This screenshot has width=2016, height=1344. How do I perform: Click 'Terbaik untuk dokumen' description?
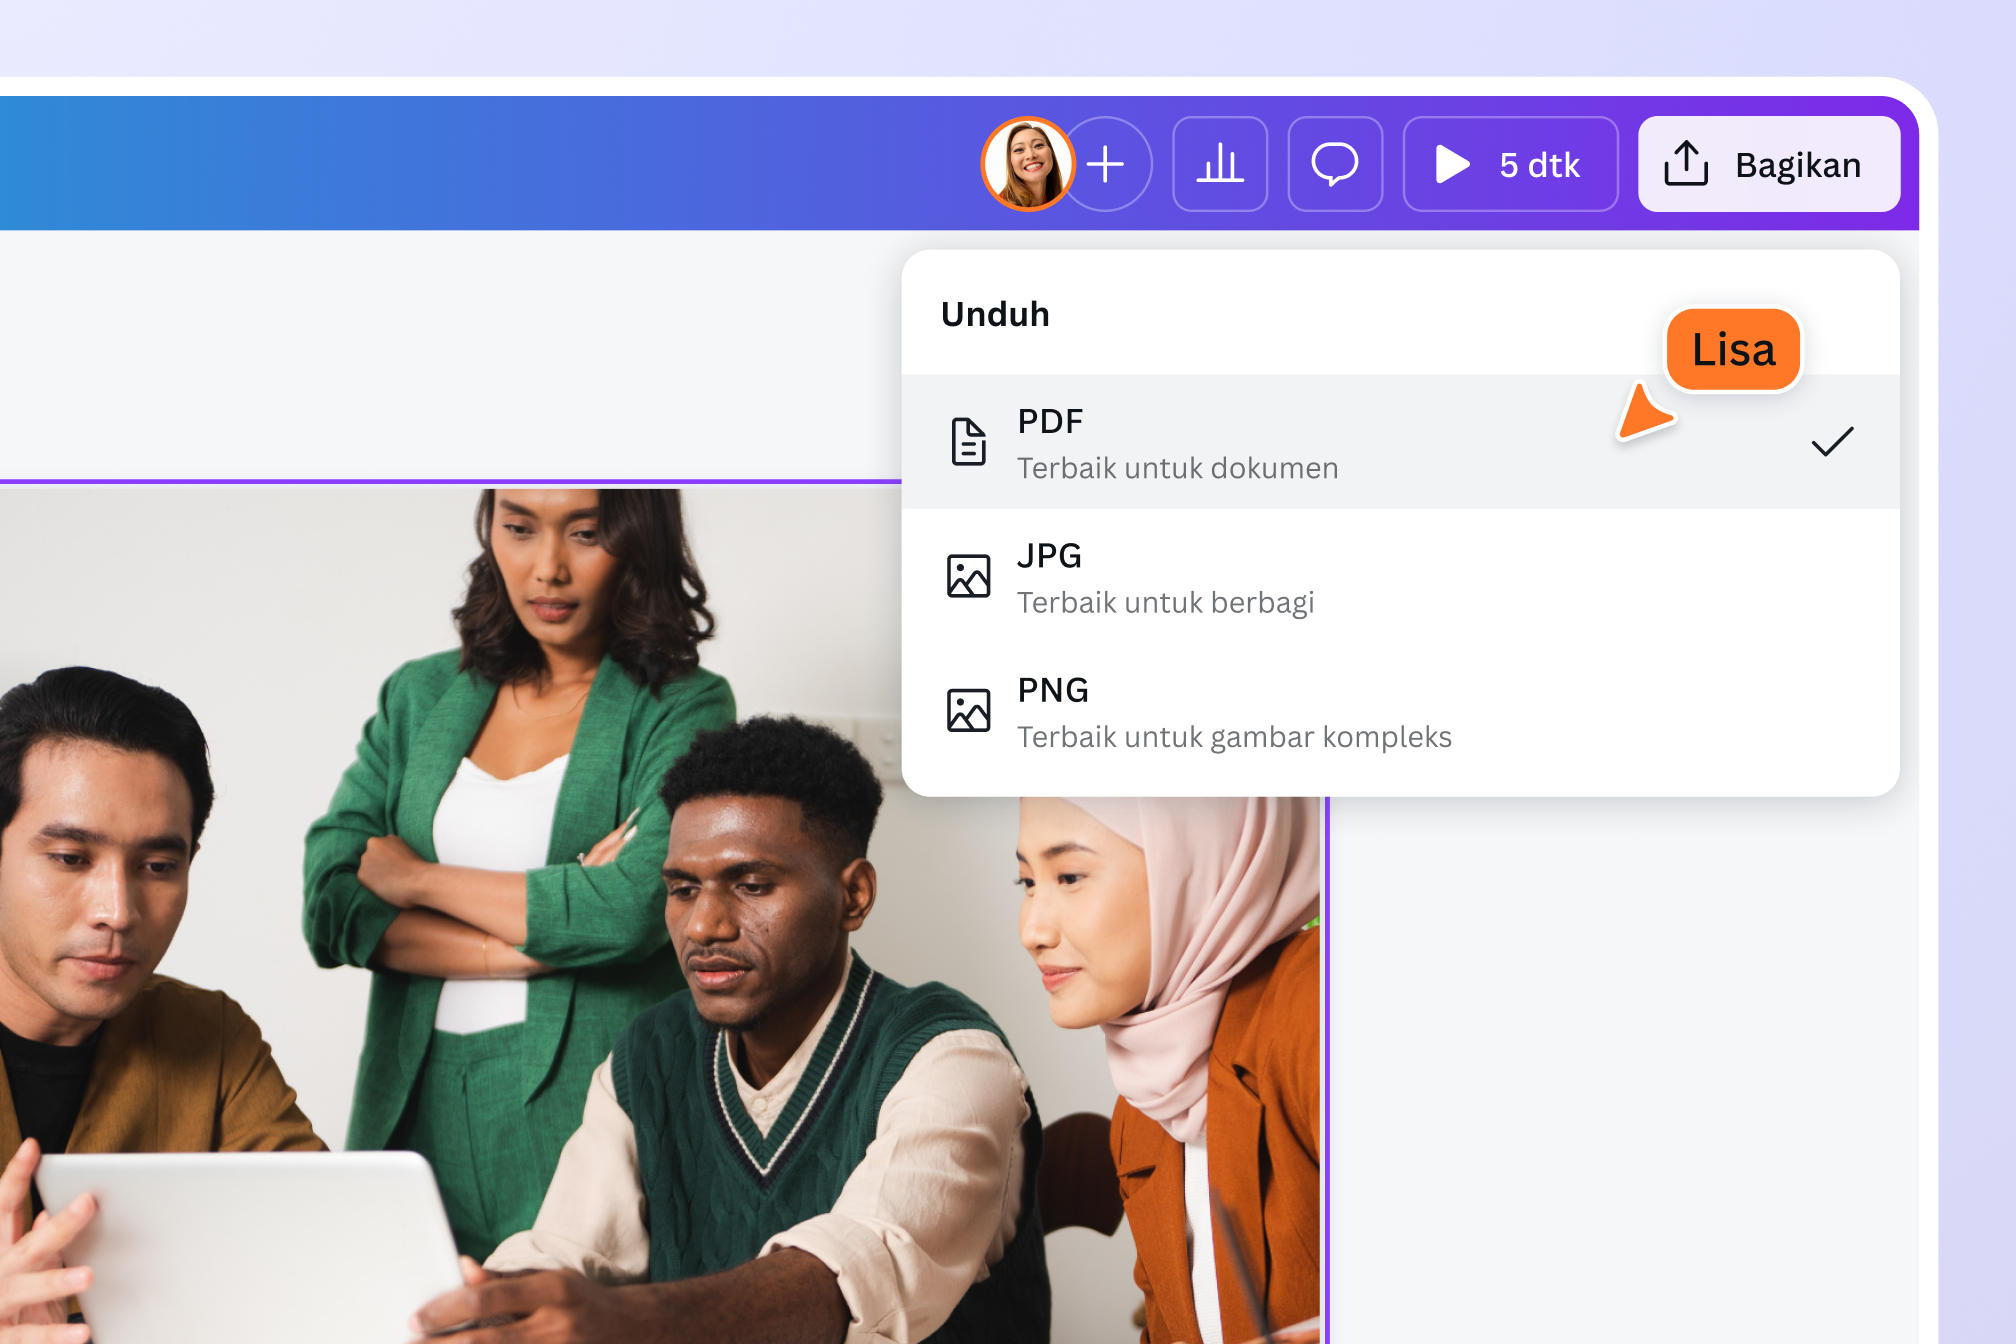[x=1177, y=468]
